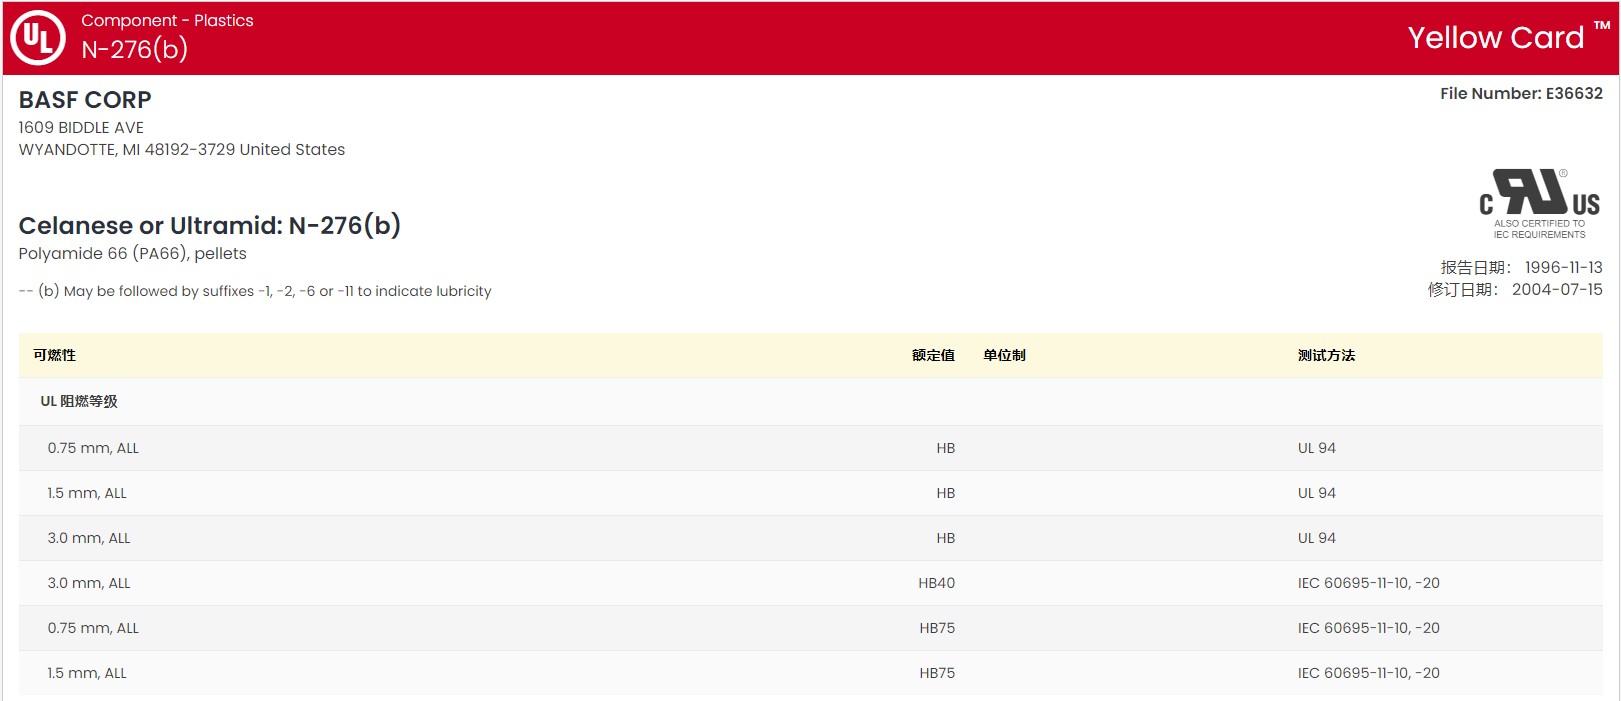Viewport: 1621px width, 701px height.
Task: Click the 0.75 mm, ALL row rated HB75
Action: pyautogui.click(x=810, y=628)
